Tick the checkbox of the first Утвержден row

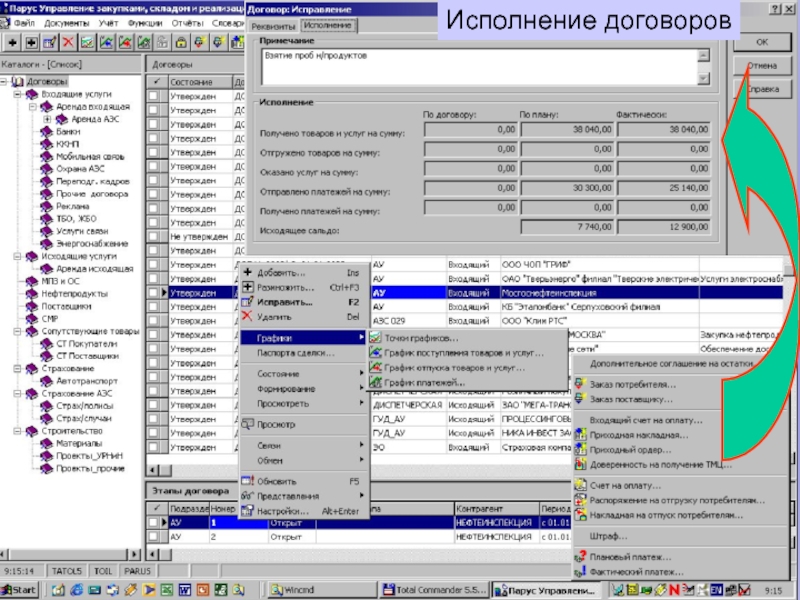point(154,97)
